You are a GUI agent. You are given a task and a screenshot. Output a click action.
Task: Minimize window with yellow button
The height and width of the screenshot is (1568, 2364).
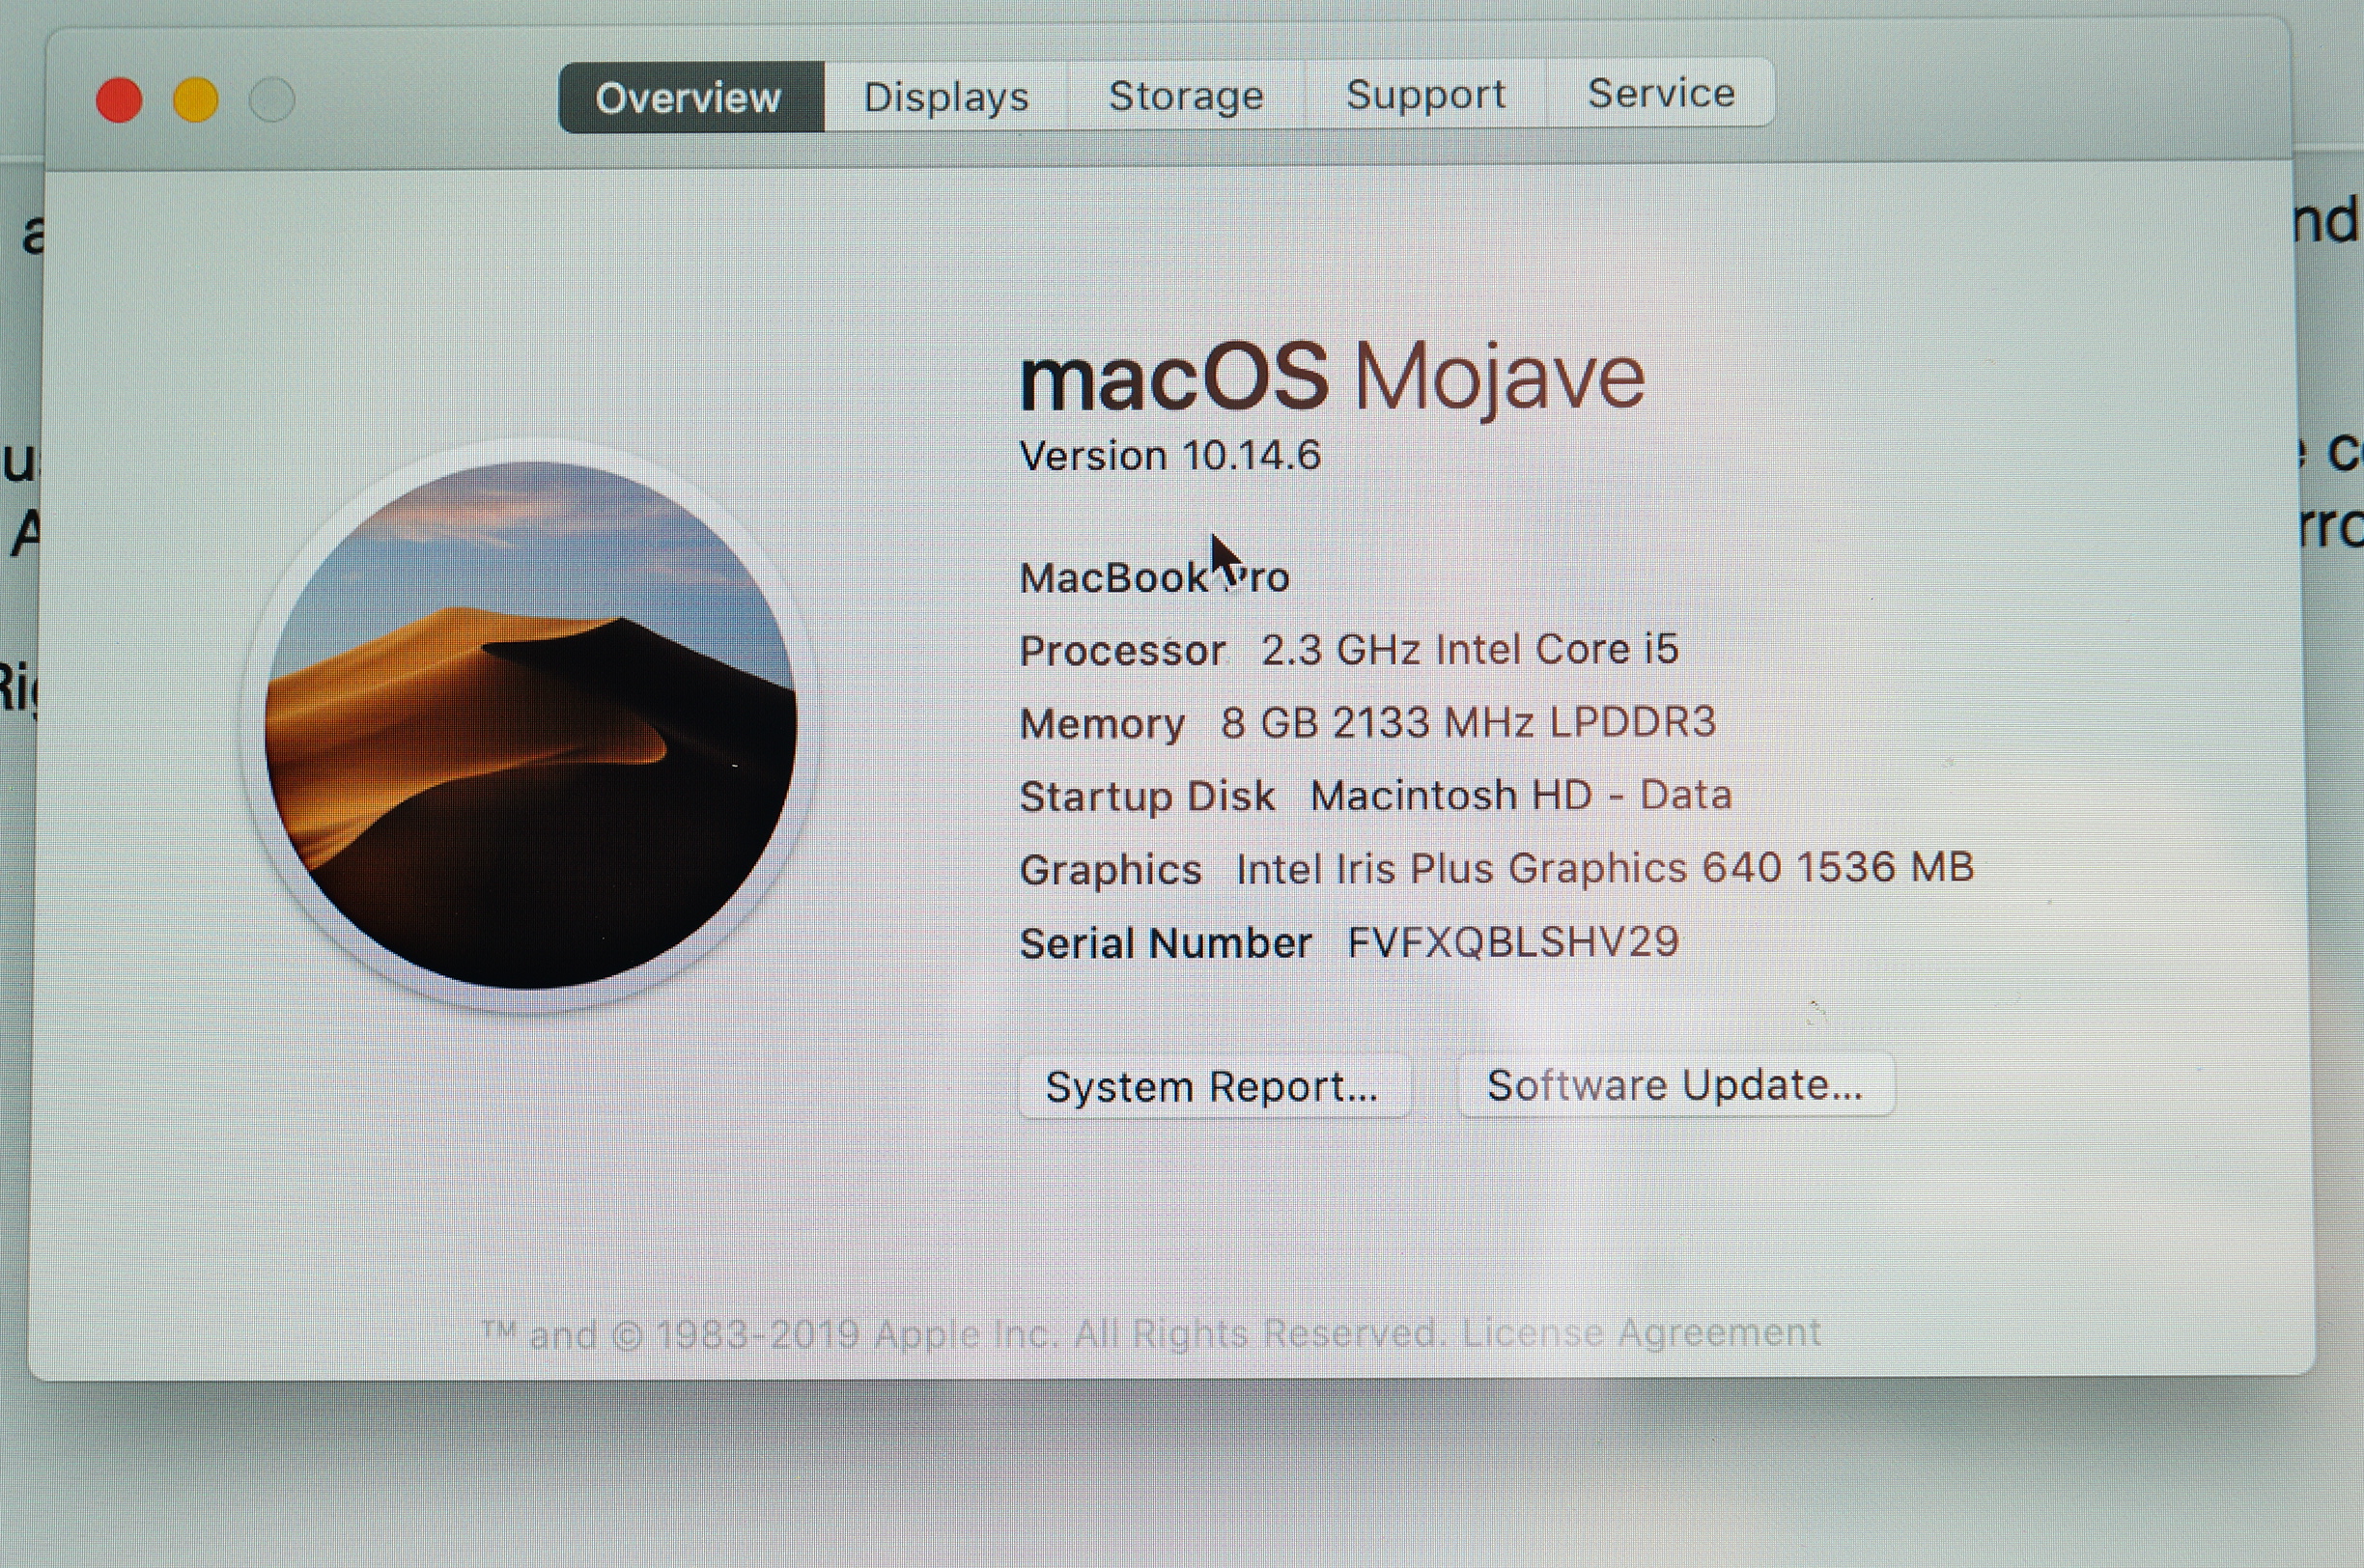[195, 100]
